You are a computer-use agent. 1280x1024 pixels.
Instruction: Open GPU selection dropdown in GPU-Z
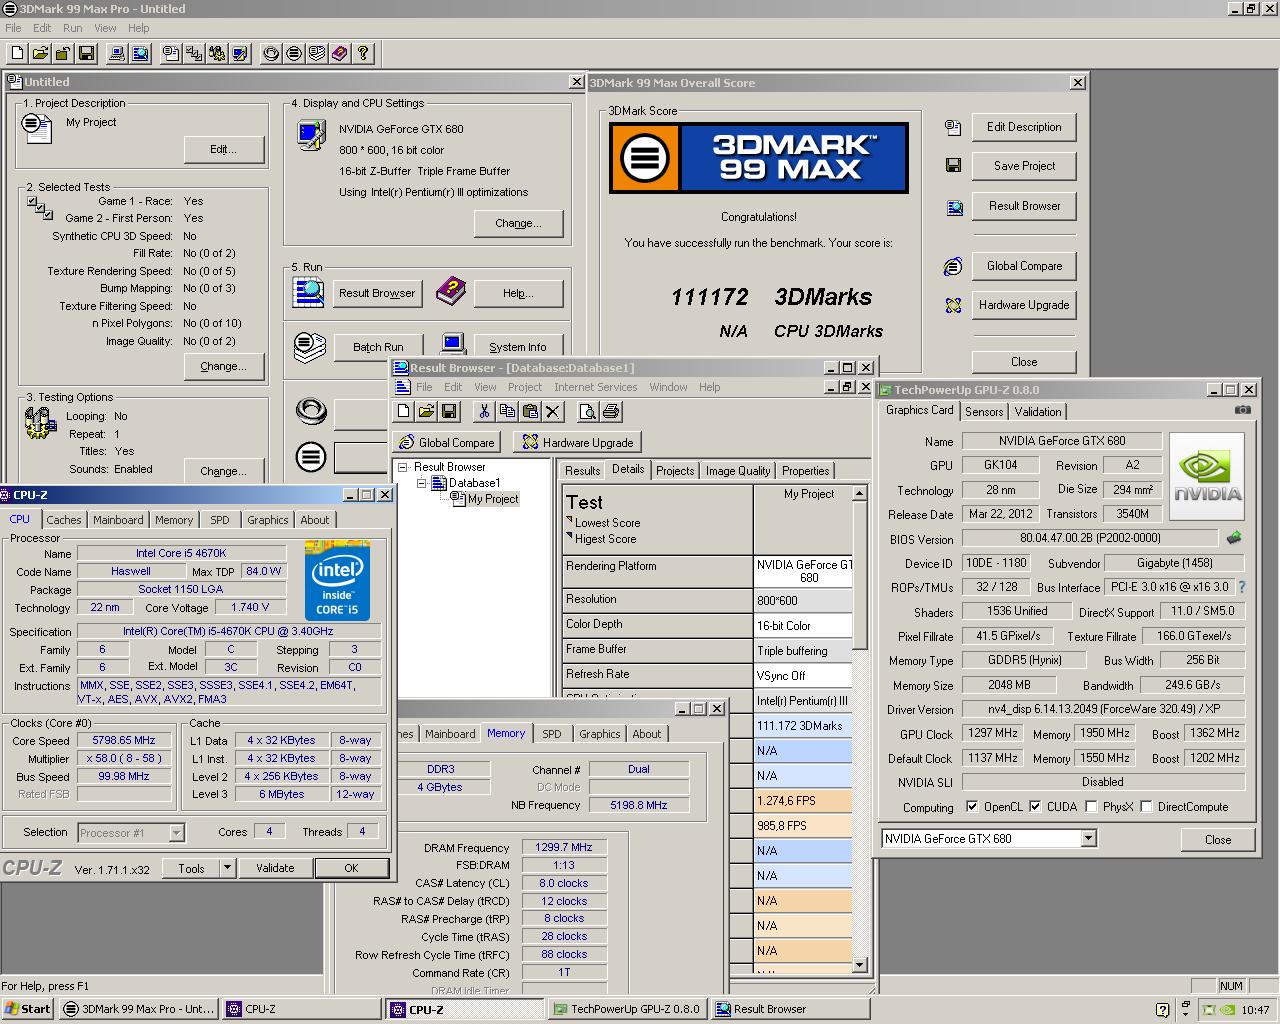[1088, 838]
